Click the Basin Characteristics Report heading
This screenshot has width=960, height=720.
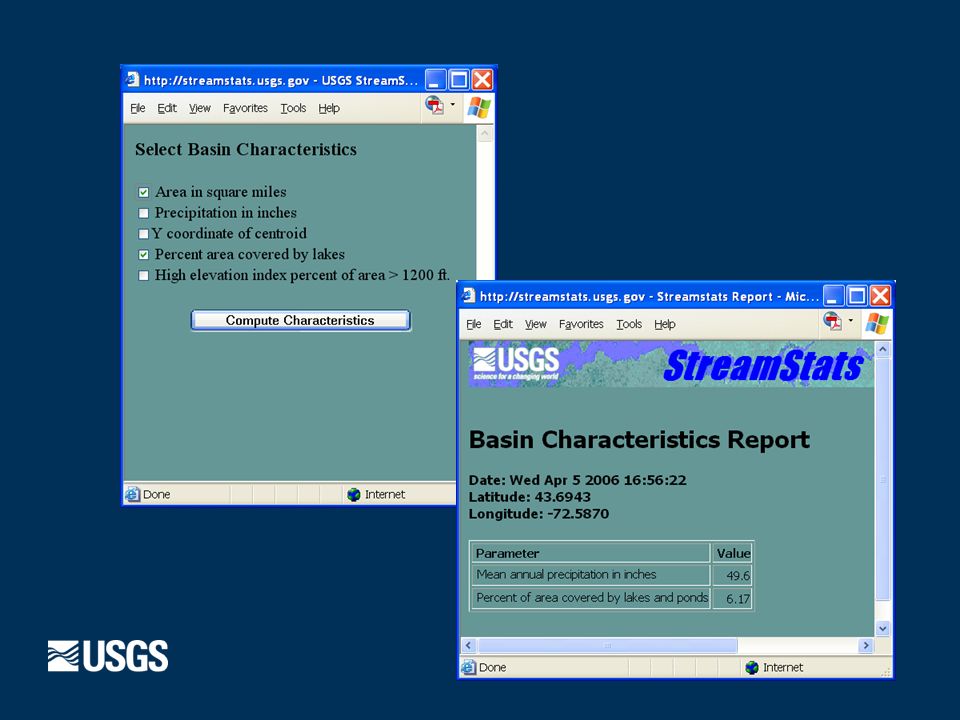[639, 440]
